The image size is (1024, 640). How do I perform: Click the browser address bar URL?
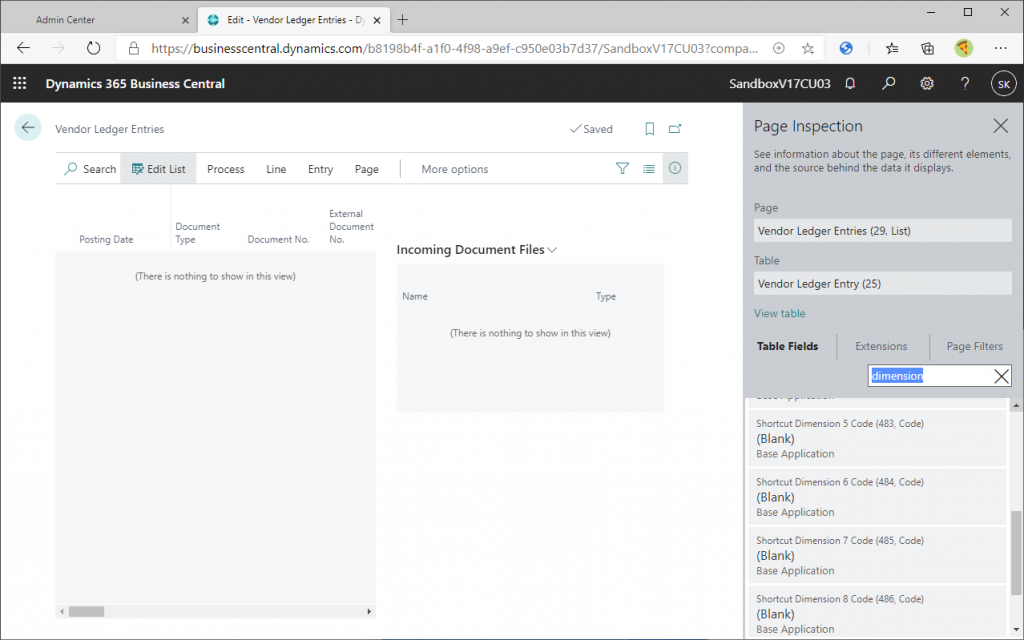[x=455, y=48]
